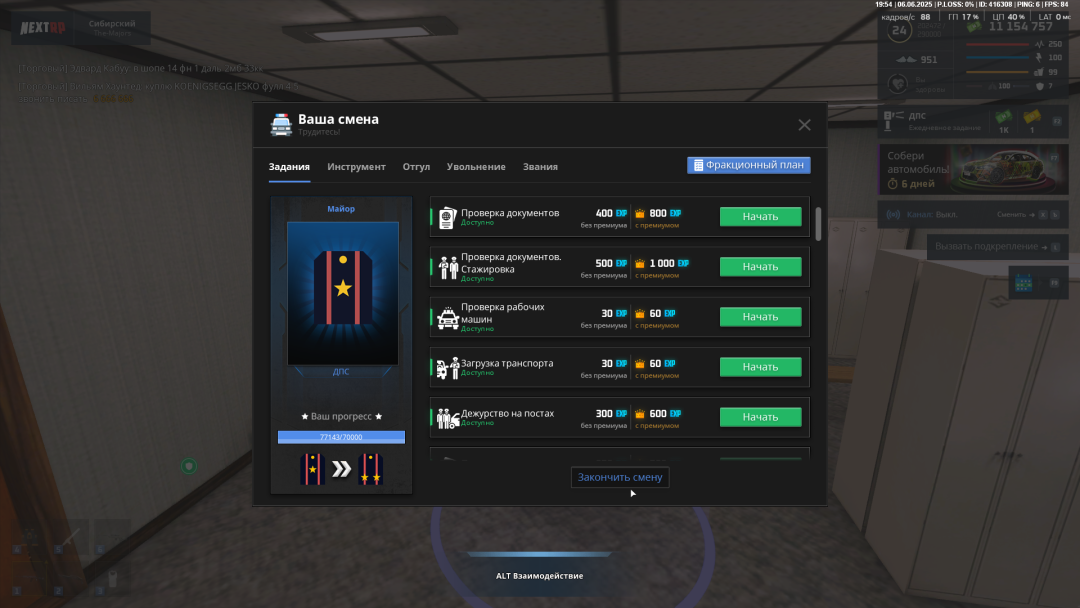Open the Инструмент tab
The image size is (1080, 608).
point(356,167)
